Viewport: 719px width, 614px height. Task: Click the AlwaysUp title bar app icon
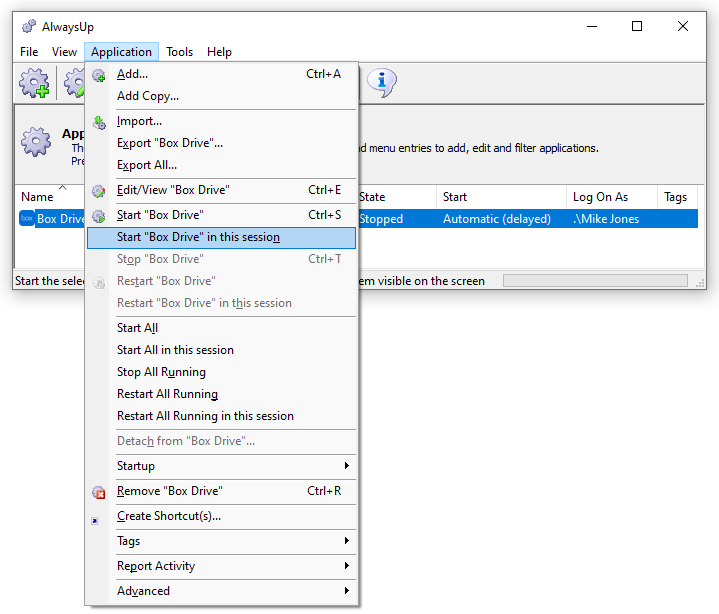pyautogui.click(x=28, y=26)
